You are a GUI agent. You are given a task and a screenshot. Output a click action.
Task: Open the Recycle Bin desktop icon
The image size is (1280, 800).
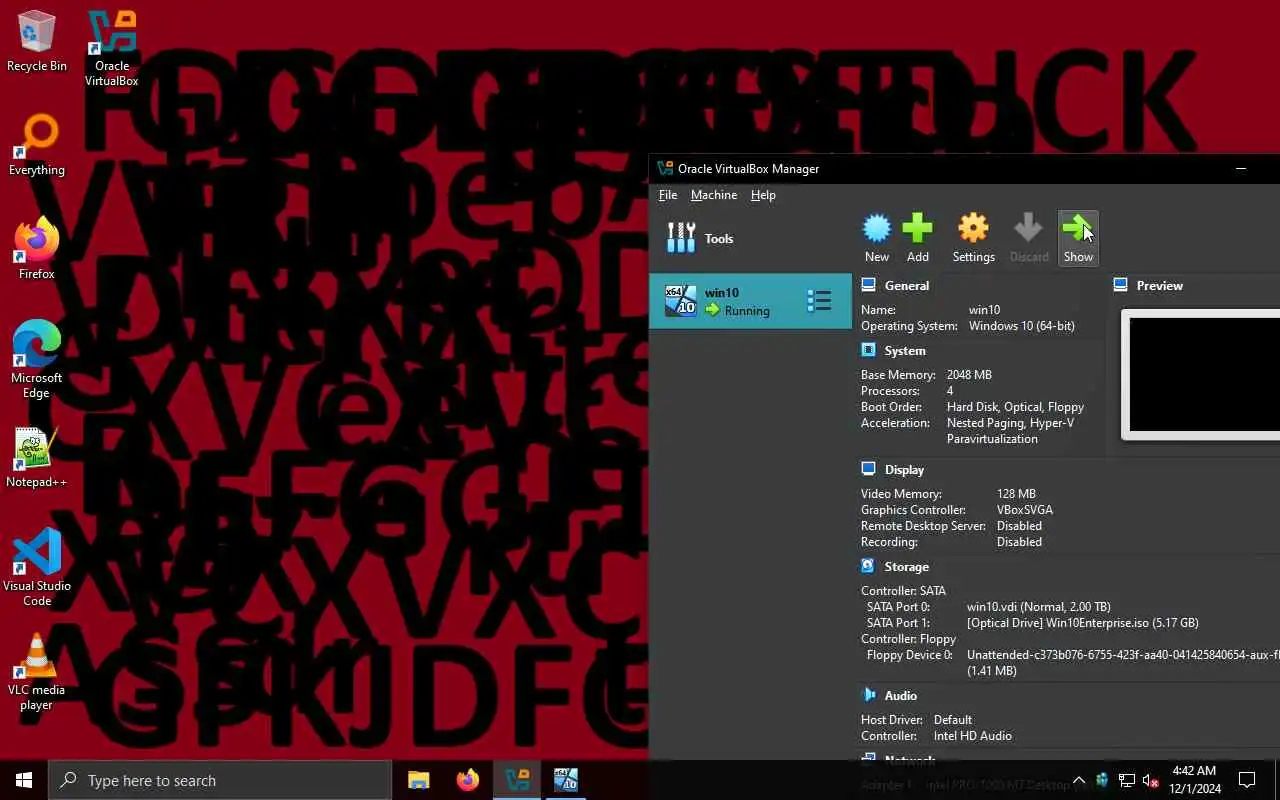37,42
